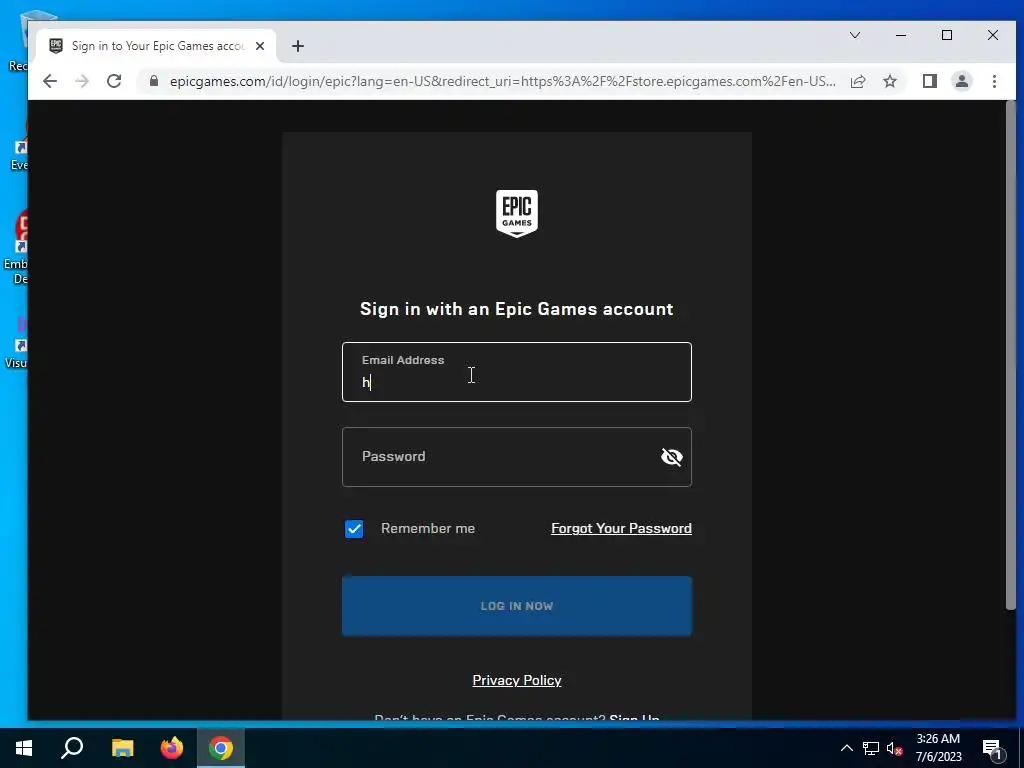Open the Windows Start menu
The width and height of the screenshot is (1024, 768).
(x=24, y=748)
